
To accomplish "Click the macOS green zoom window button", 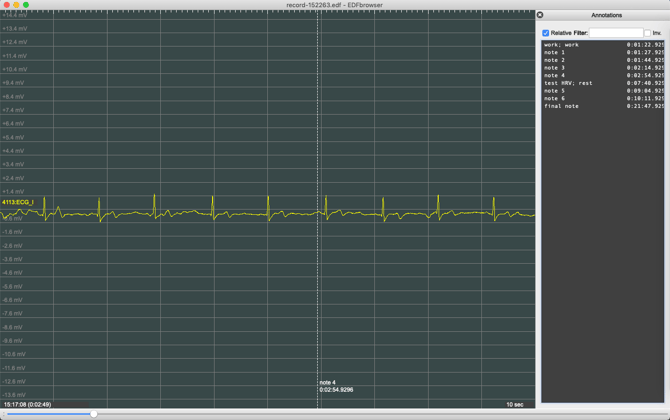I will tap(26, 5).
